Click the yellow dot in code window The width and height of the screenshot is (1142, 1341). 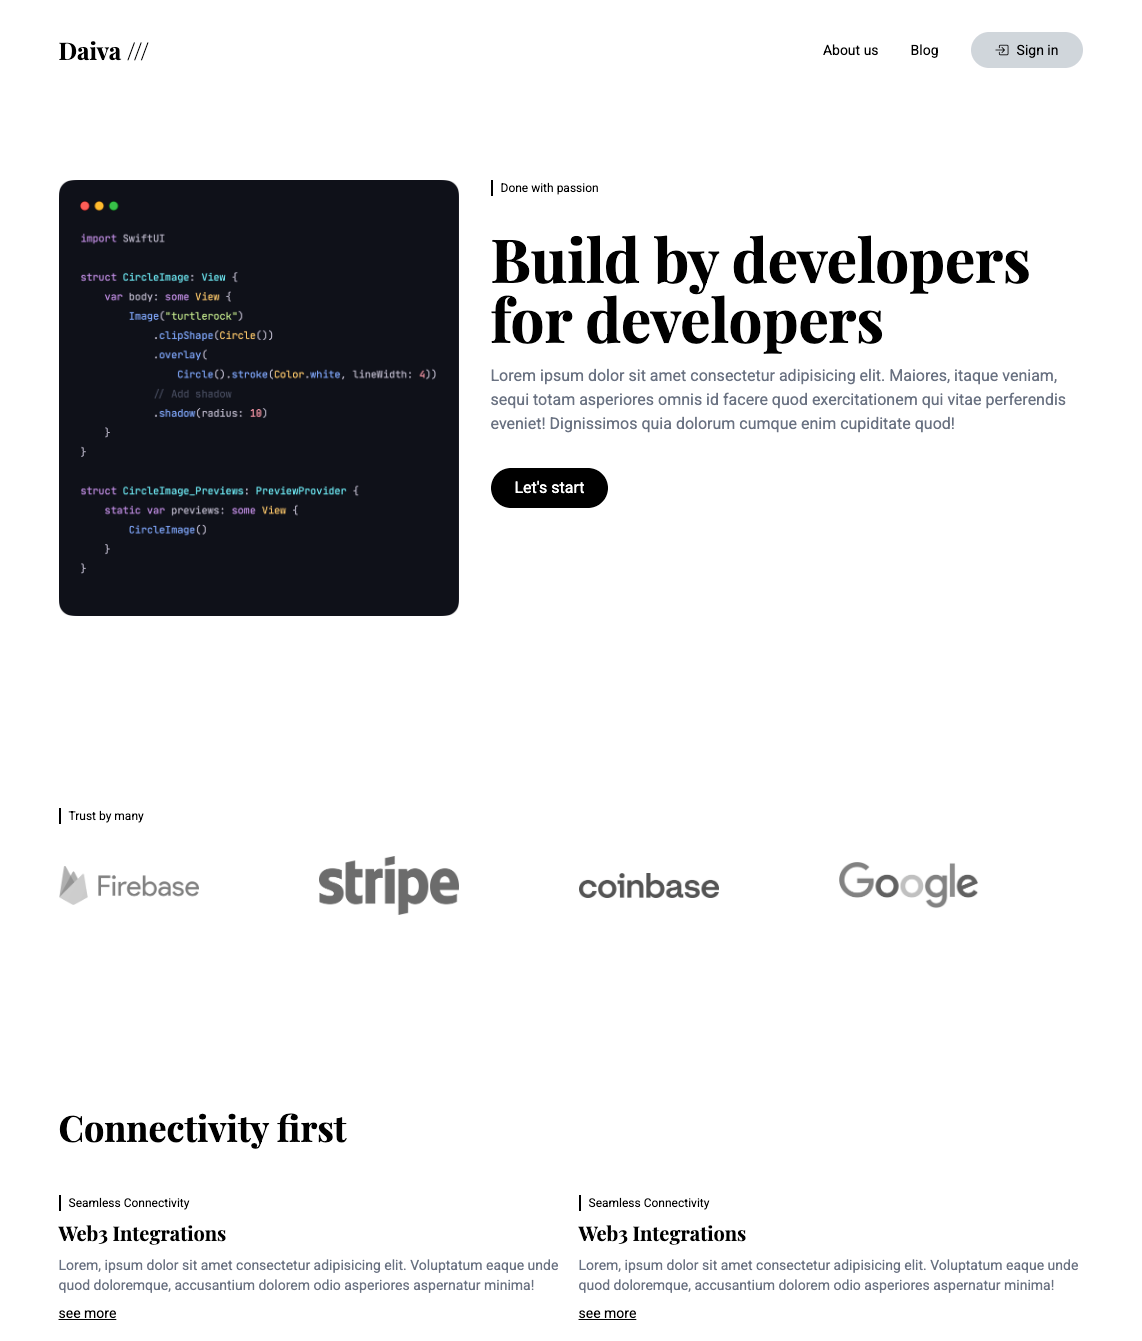click(99, 206)
